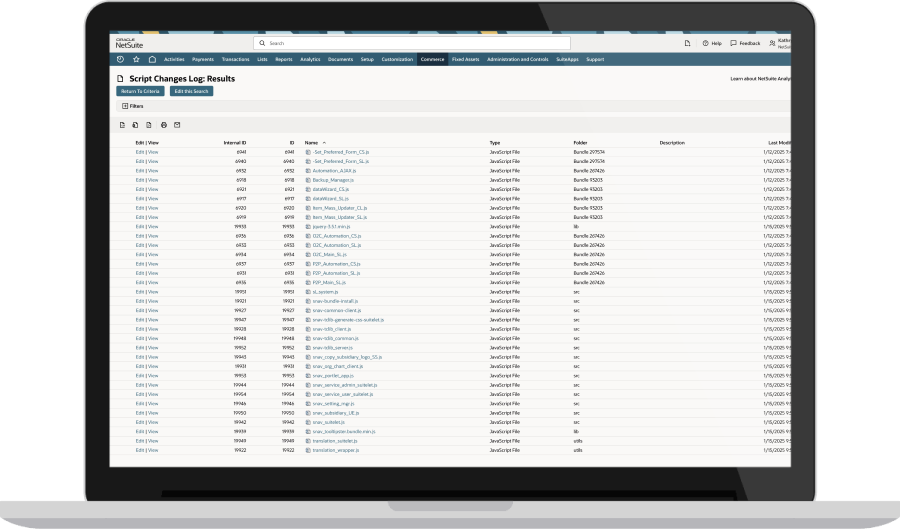
Task: Sort by the Description column header
Action: tap(672, 143)
